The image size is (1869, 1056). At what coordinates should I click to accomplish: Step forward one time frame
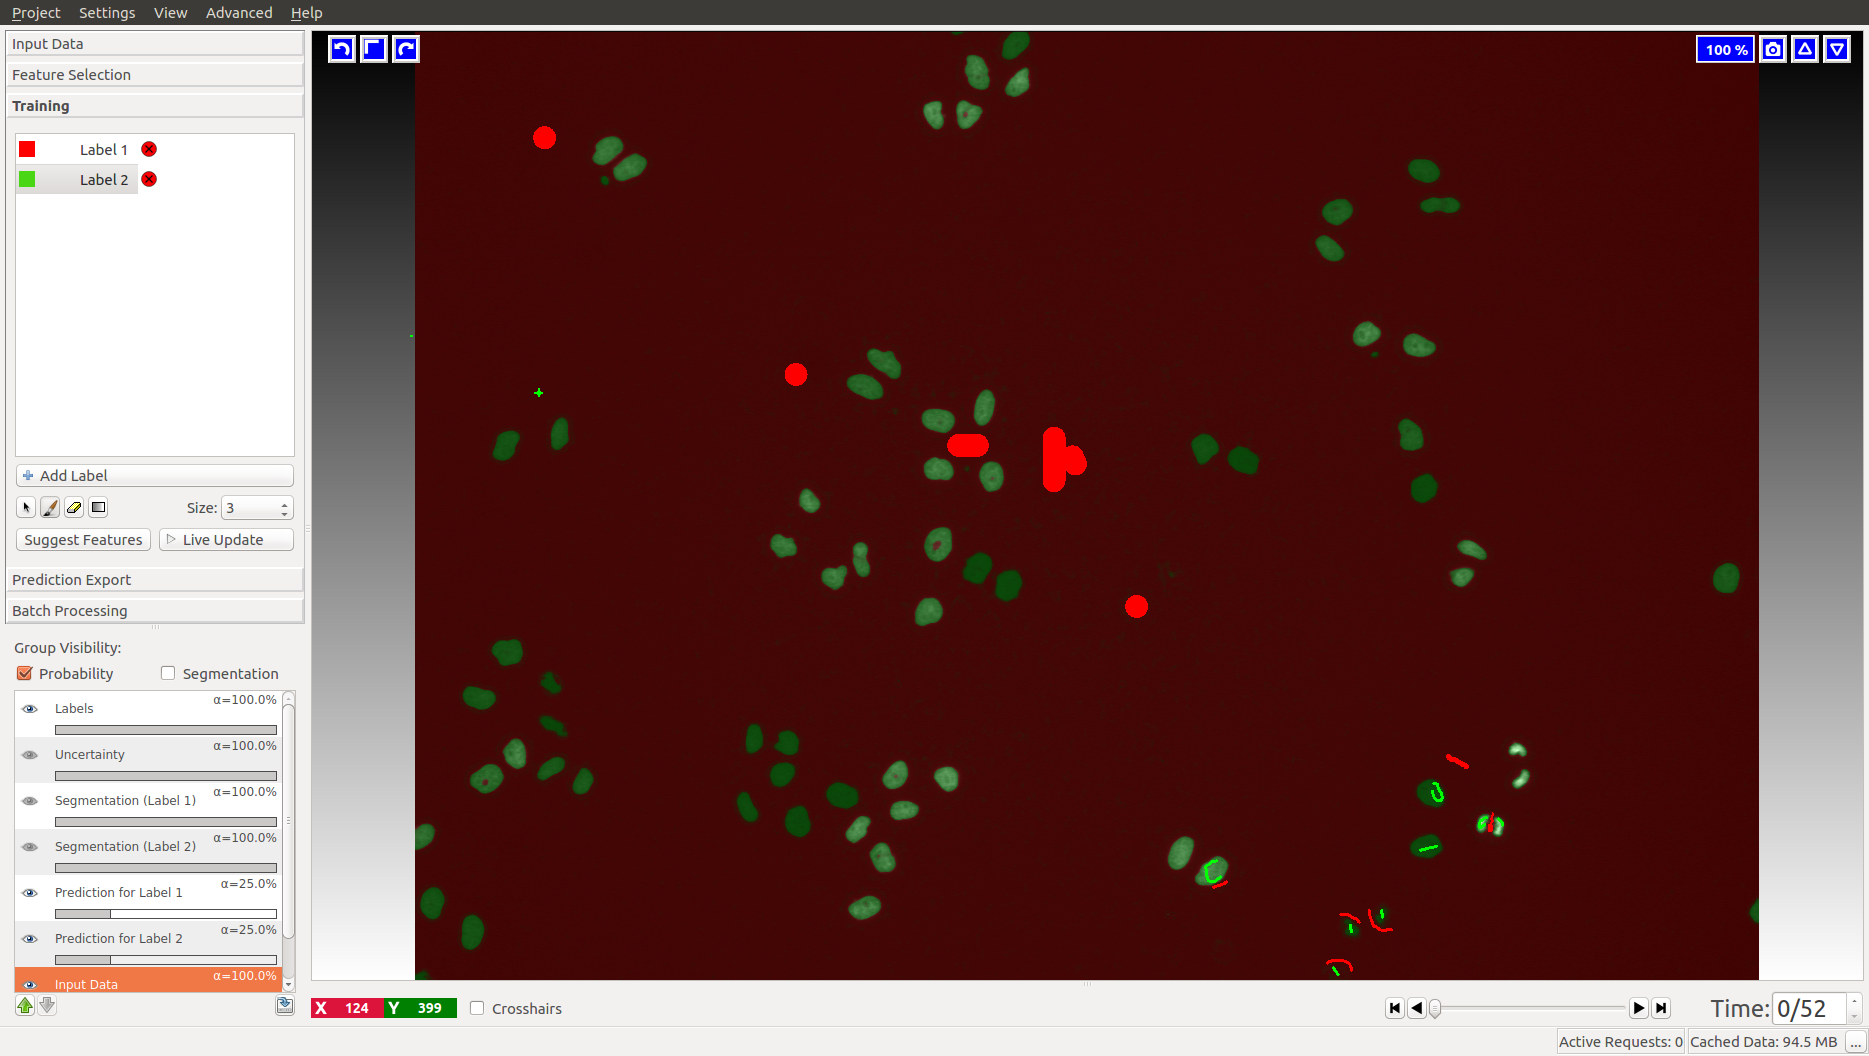point(1639,1008)
